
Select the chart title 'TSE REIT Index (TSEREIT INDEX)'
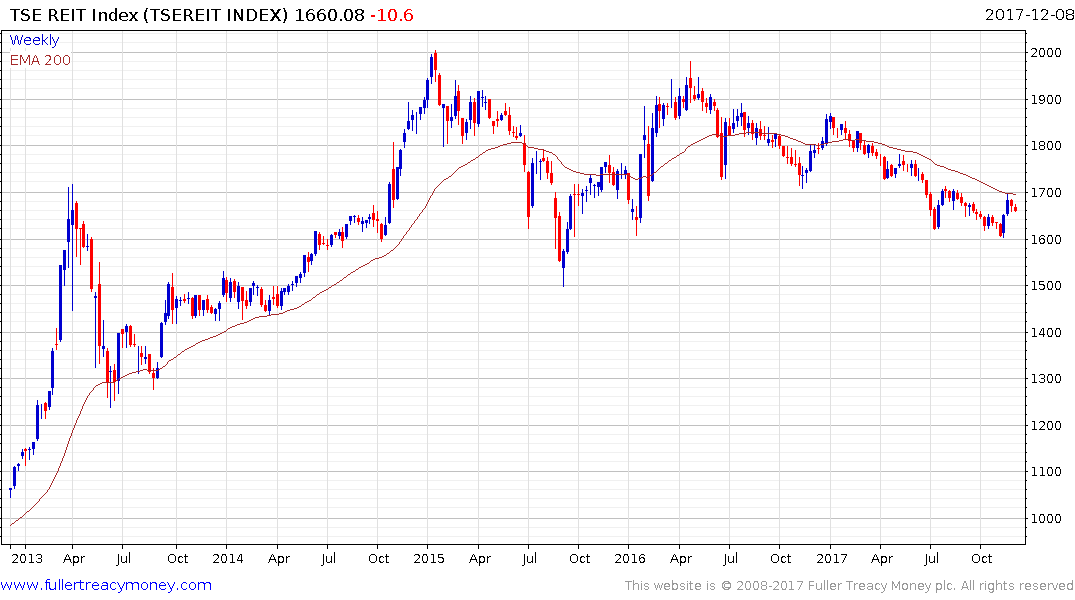[149, 15]
